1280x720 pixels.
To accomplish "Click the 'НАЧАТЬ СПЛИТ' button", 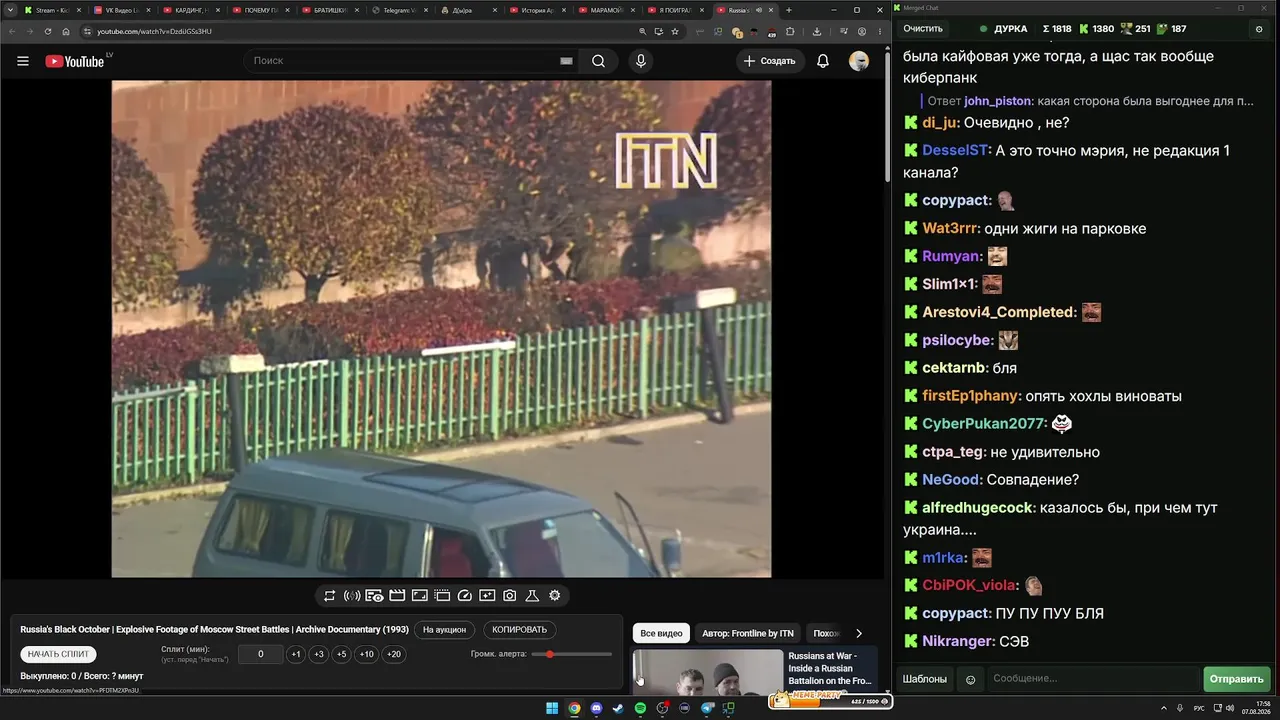I will (x=58, y=654).
